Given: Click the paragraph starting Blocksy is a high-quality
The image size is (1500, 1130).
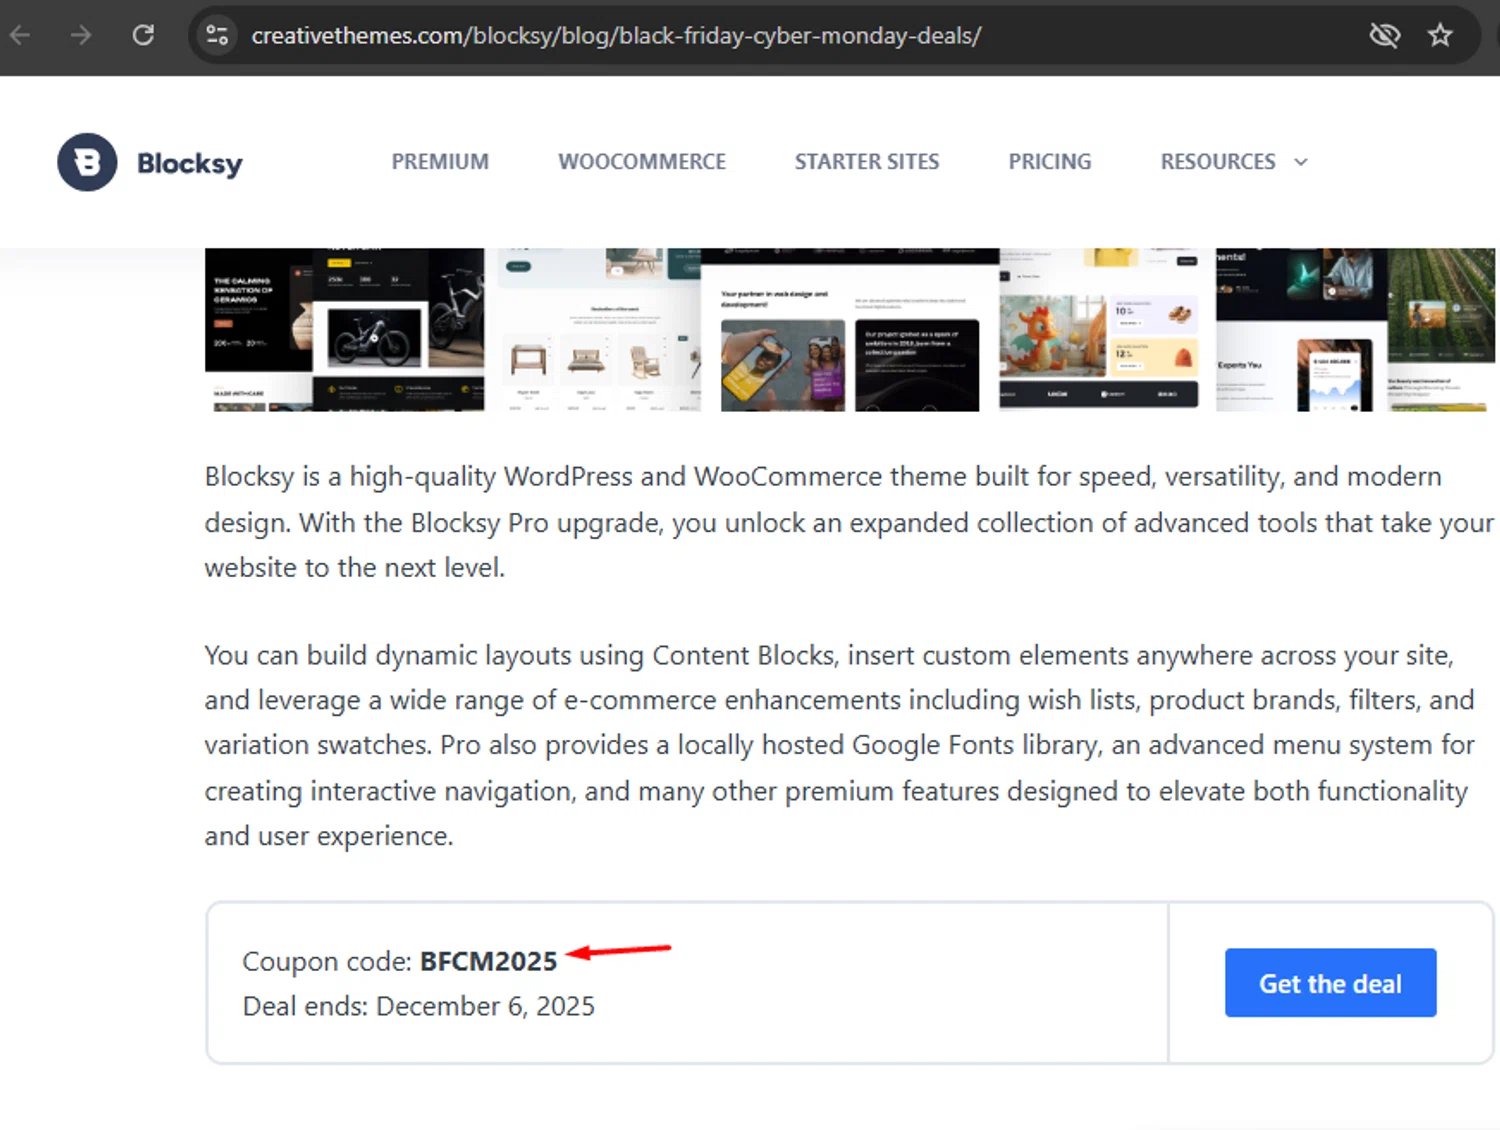Looking at the screenshot, I should (x=850, y=522).
